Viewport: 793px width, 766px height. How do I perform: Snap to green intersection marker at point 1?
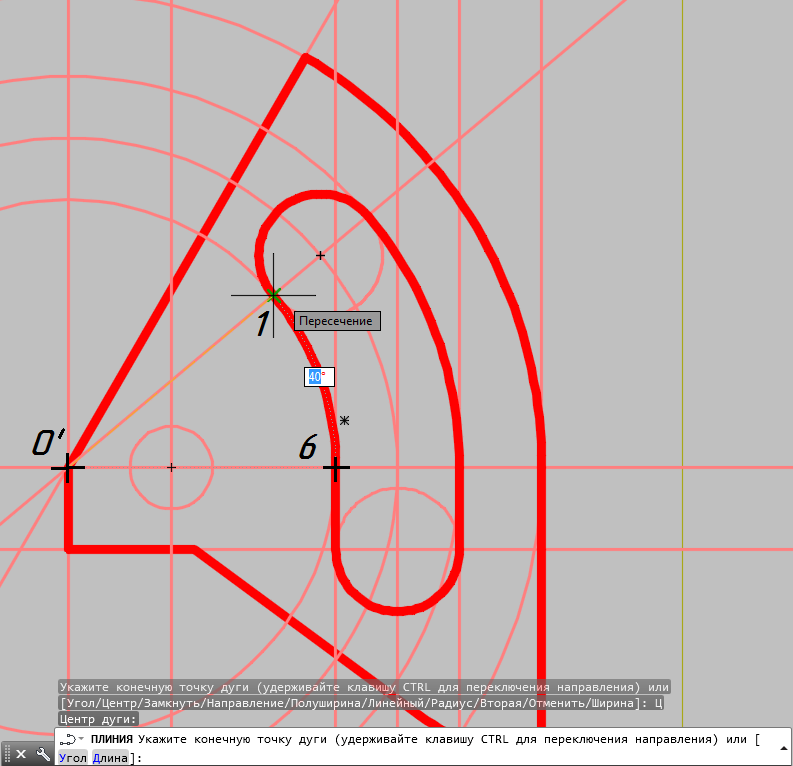[274, 295]
